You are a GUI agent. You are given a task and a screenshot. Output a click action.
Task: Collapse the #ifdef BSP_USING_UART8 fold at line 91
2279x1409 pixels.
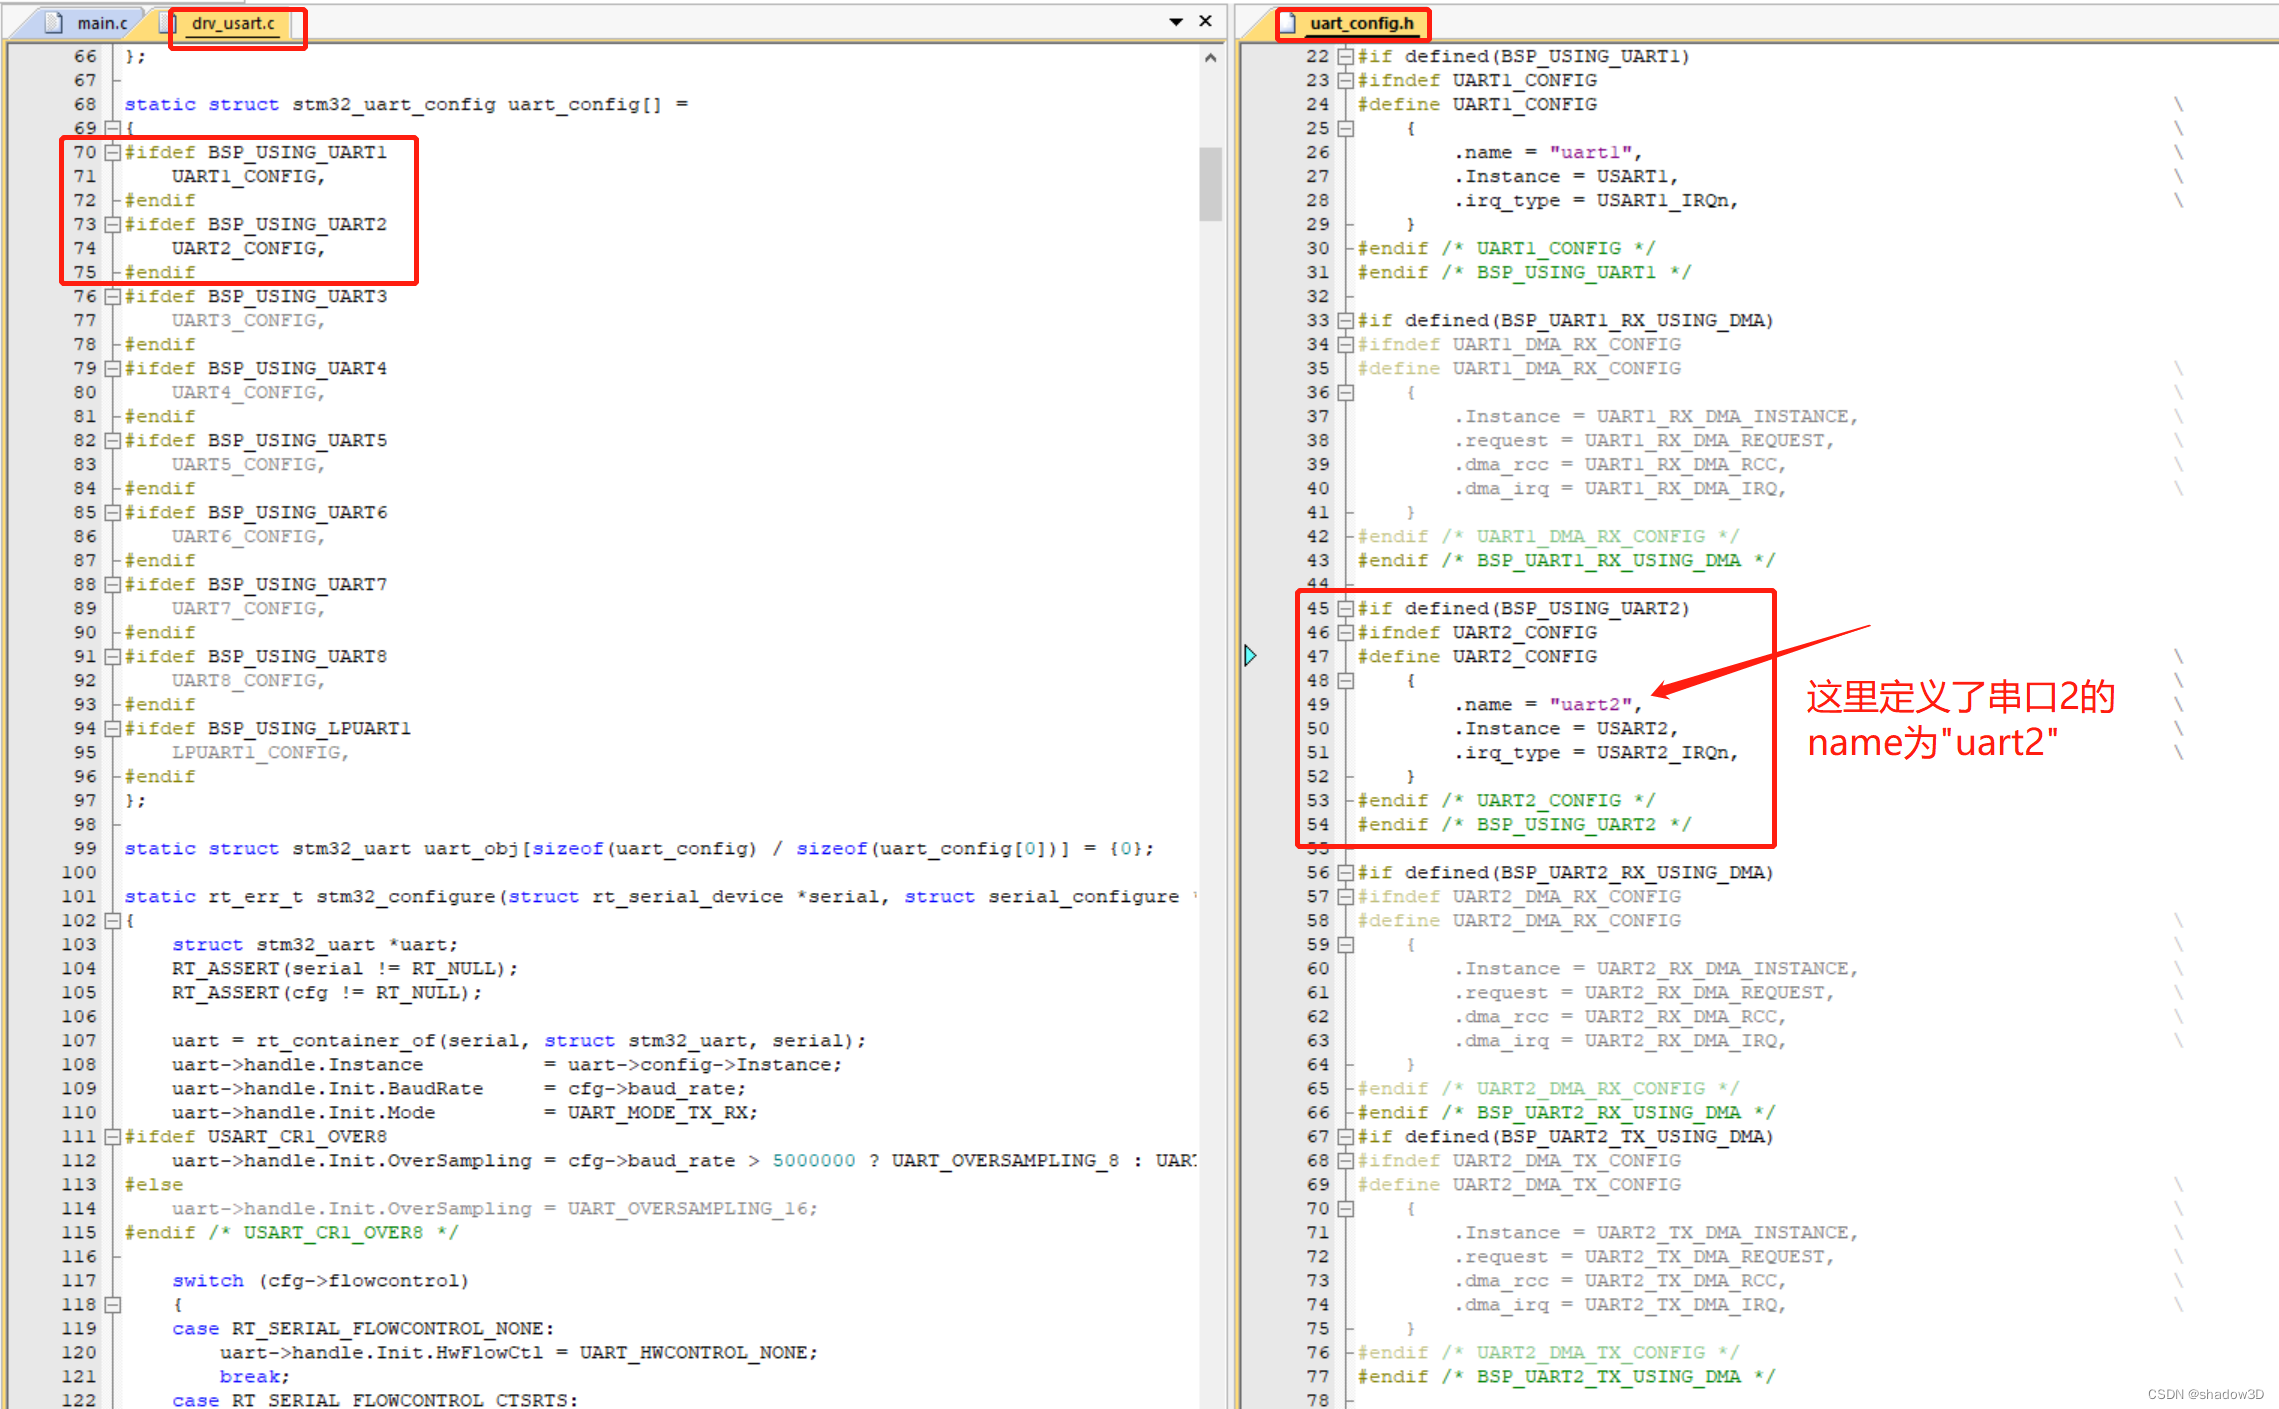pyautogui.click(x=113, y=656)
